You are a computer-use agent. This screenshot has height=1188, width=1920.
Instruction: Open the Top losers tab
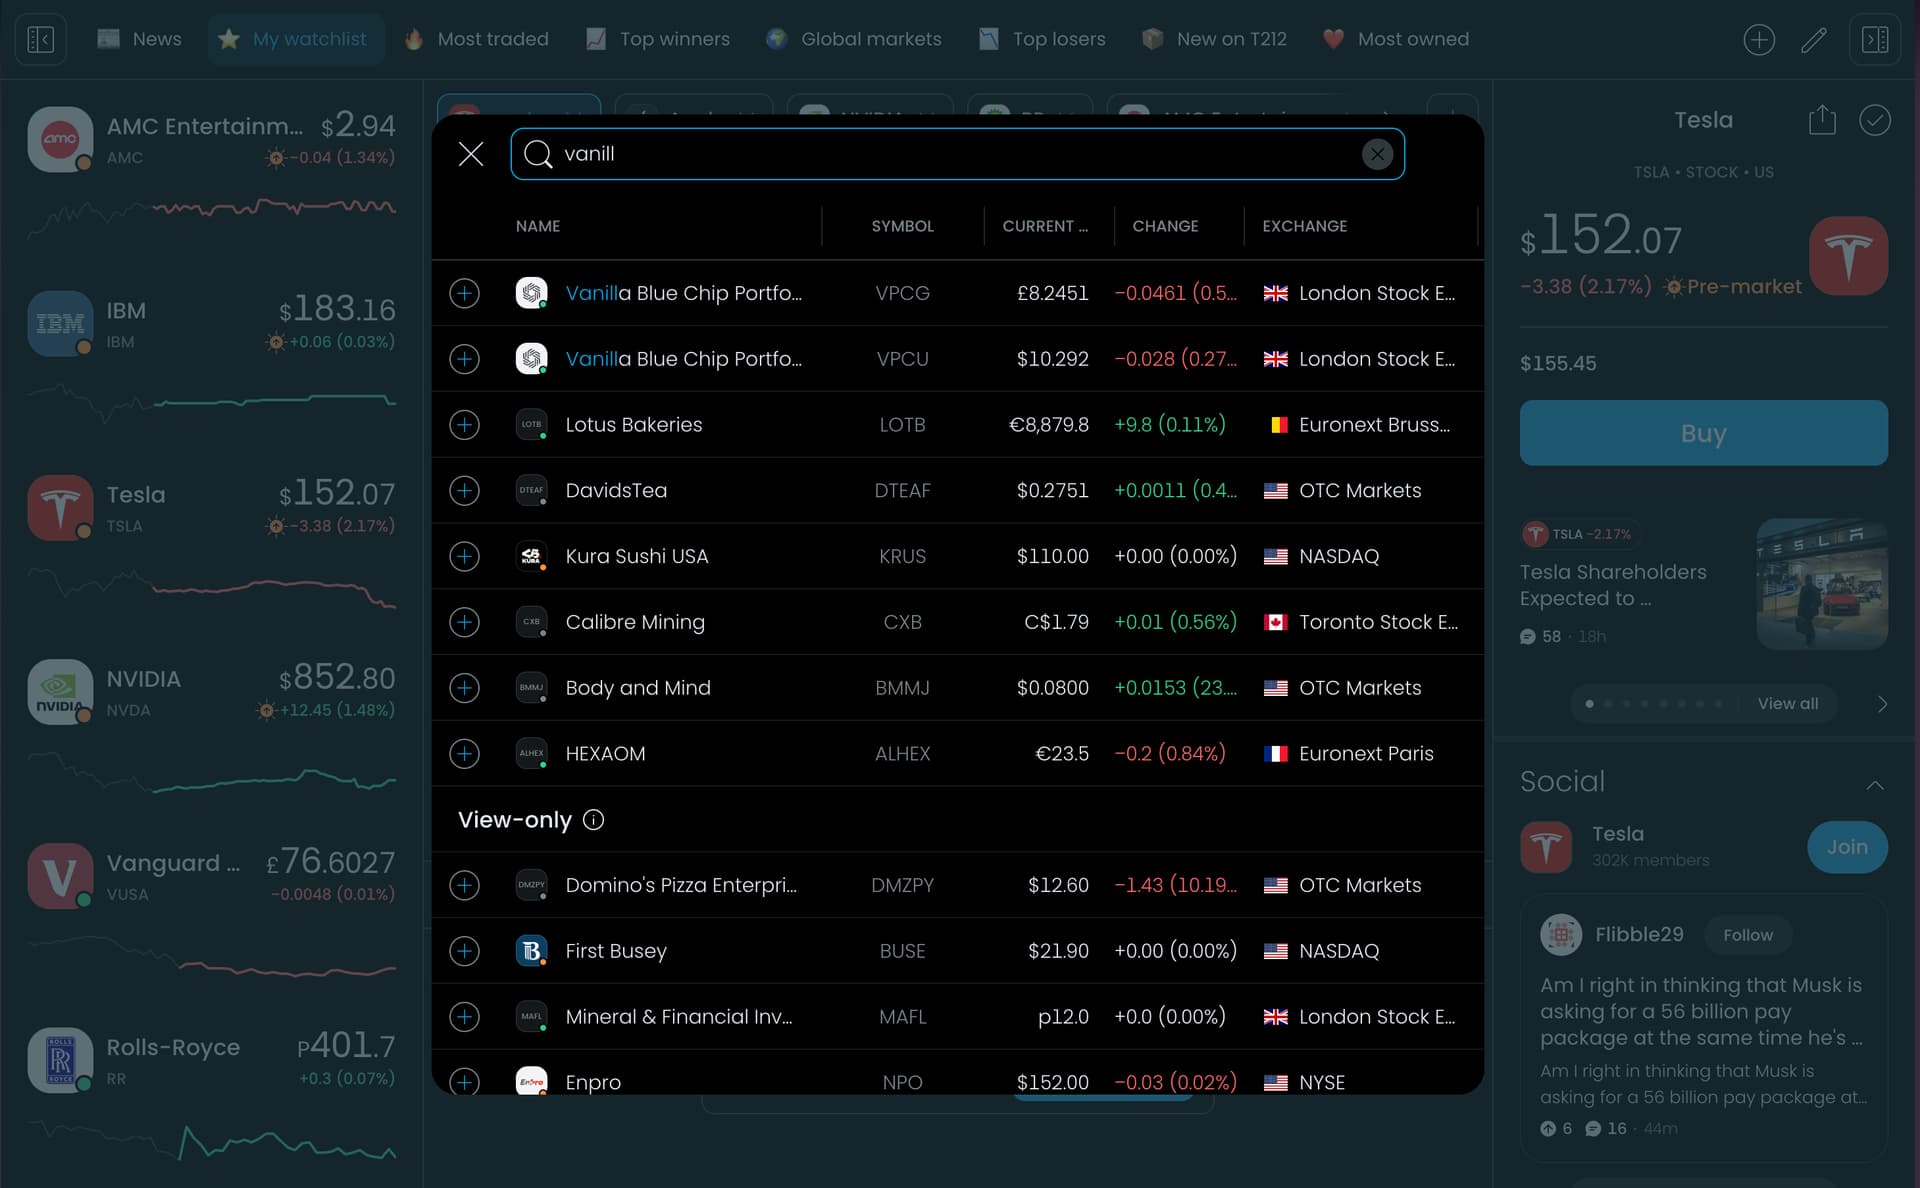point(1042,39)
